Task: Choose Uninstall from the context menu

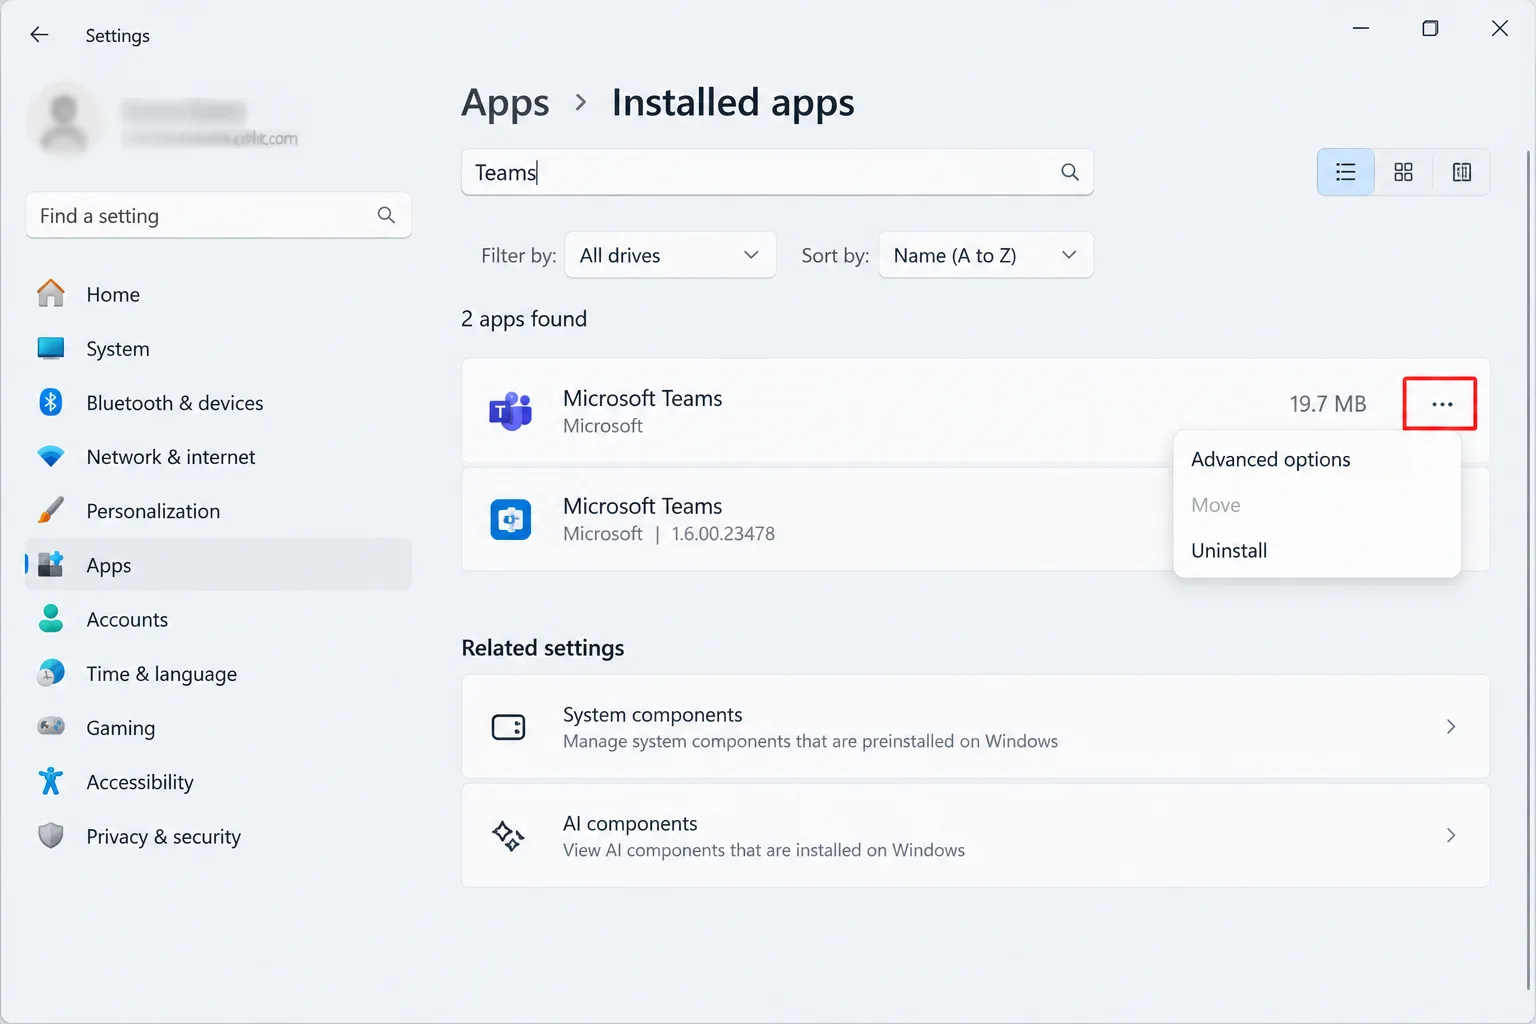Action: [x=1317, y=550]
